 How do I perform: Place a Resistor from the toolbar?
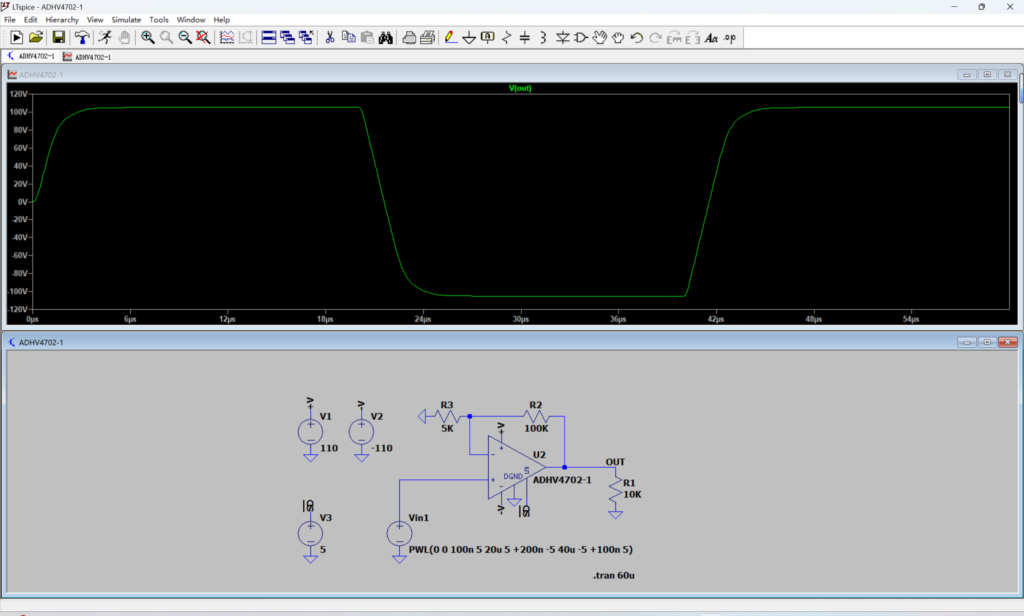[506, 38]
